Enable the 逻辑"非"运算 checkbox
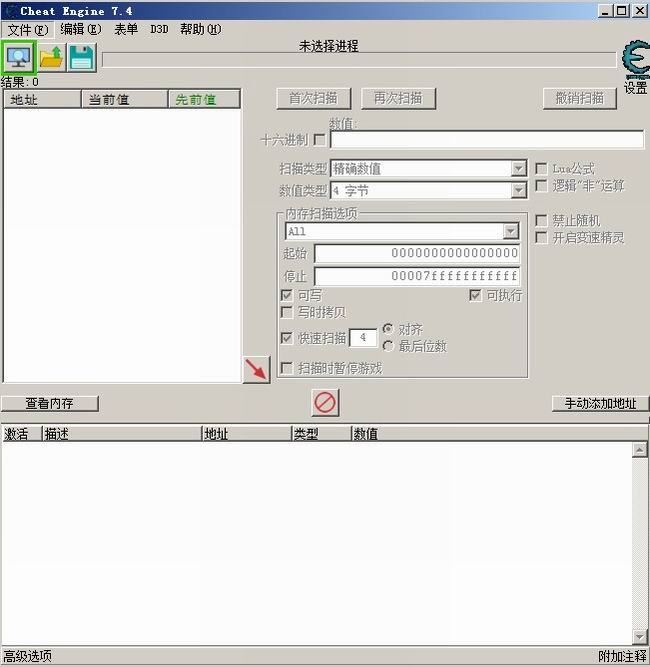650x667 pixels. (541, 185)
